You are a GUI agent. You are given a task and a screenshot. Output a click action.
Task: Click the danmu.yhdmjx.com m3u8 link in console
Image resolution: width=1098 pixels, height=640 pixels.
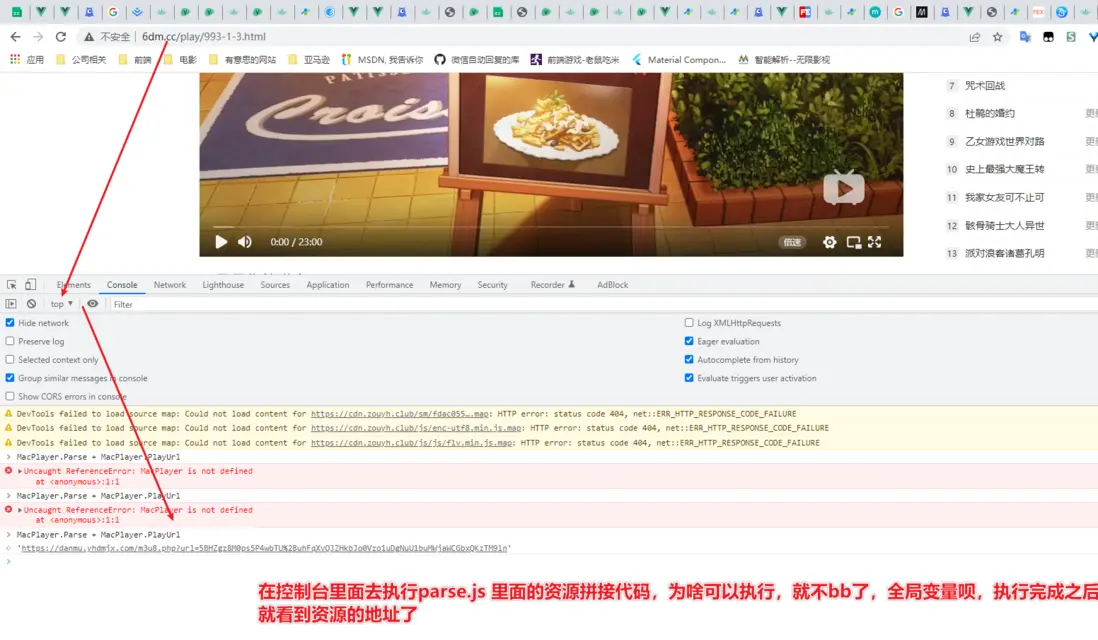click(x=260, y=547)
